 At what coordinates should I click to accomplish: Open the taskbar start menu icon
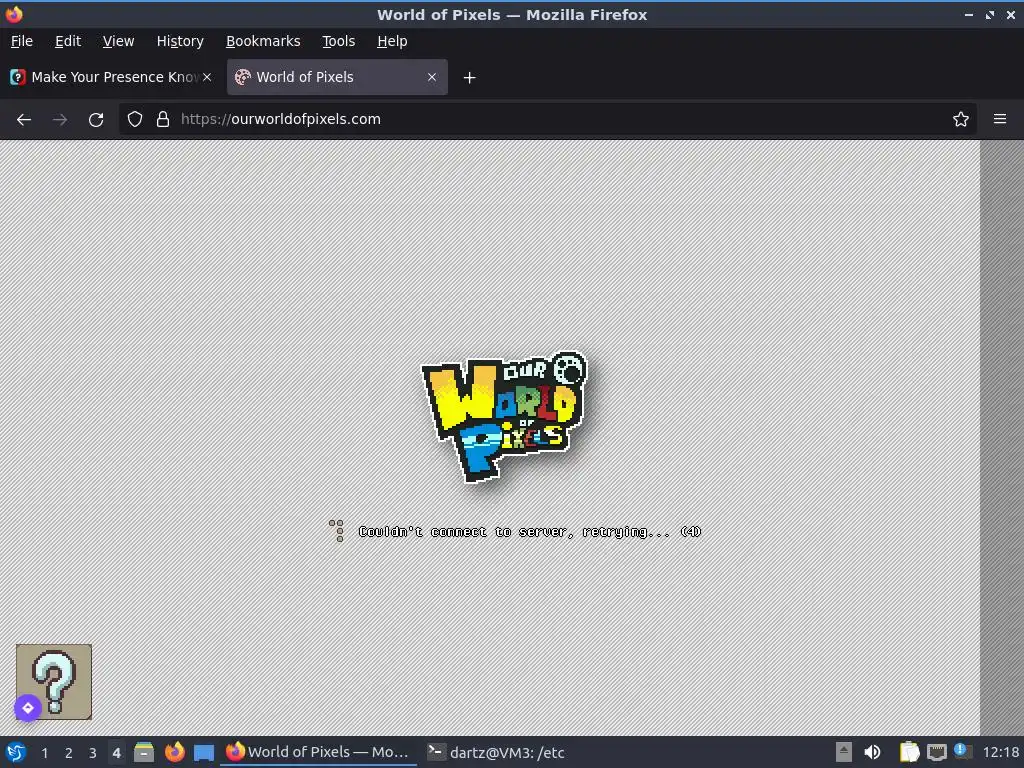(15, 752)
